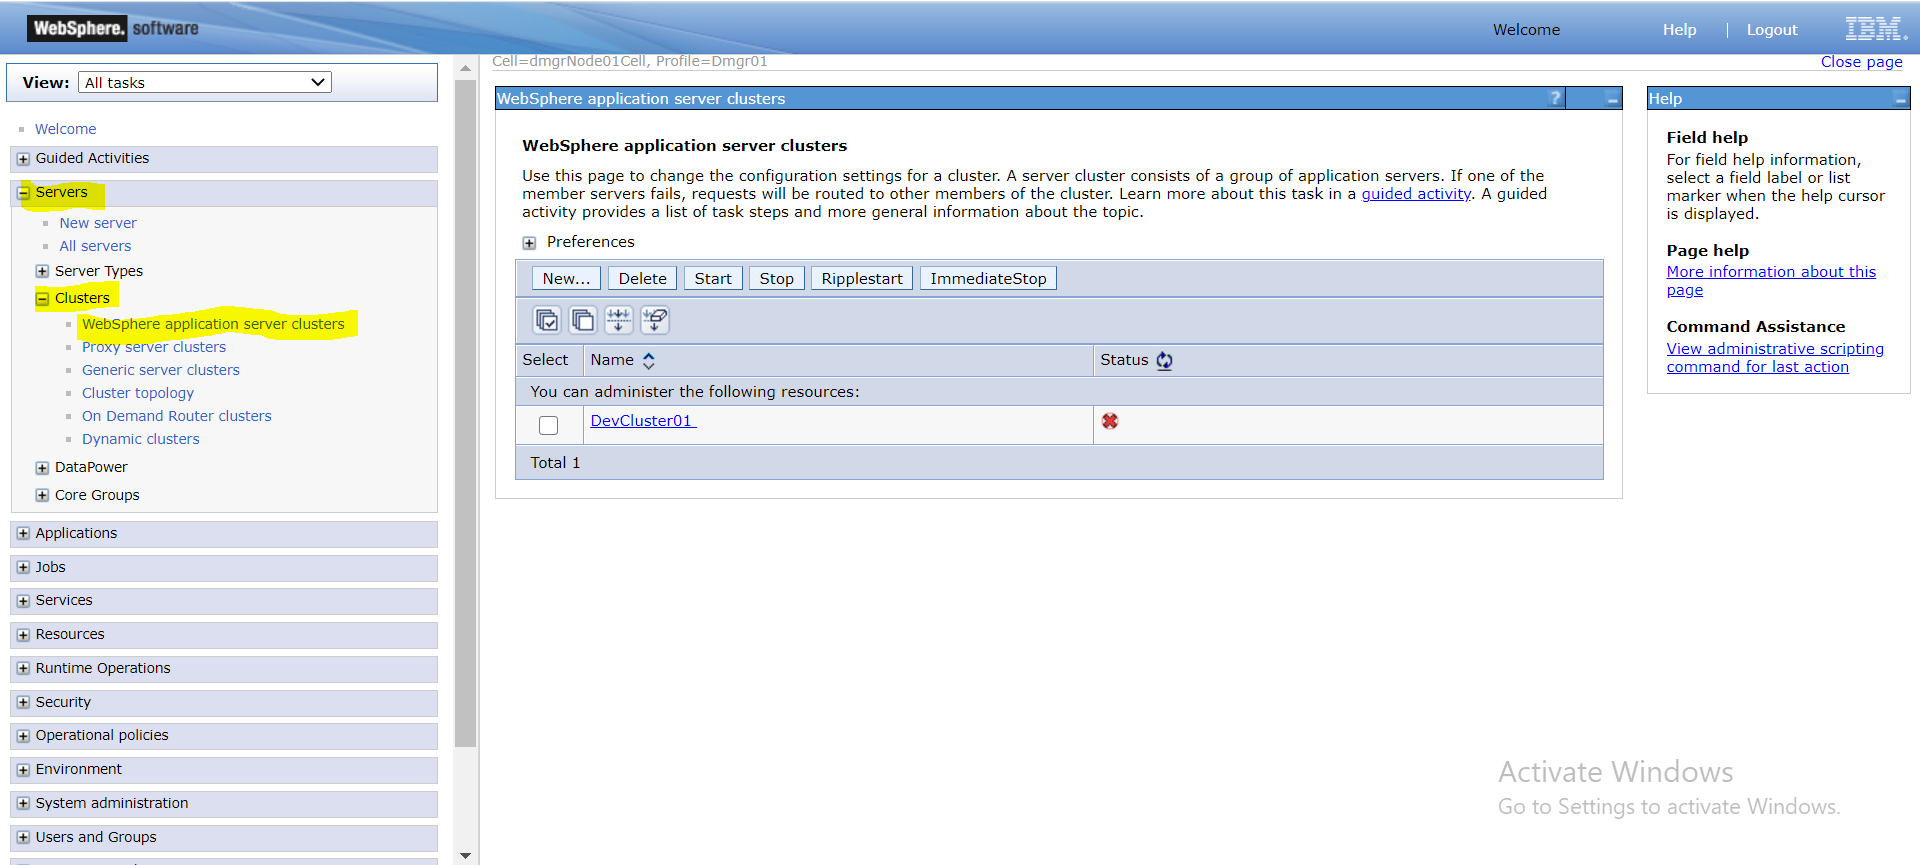Screen dimensions: 1920x865
Task: Expand the Applications section
Action: [x=23, y=534]
